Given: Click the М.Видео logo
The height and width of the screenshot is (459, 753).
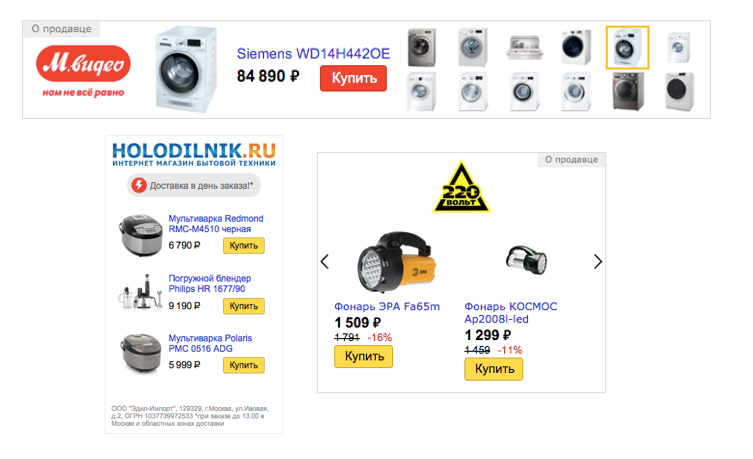Looking at the screenshot, I should [83, 71].
